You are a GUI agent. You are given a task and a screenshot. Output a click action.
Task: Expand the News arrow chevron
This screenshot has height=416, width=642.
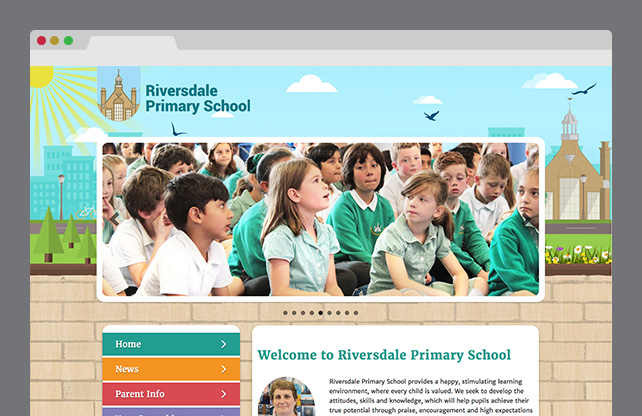(223, 369)
